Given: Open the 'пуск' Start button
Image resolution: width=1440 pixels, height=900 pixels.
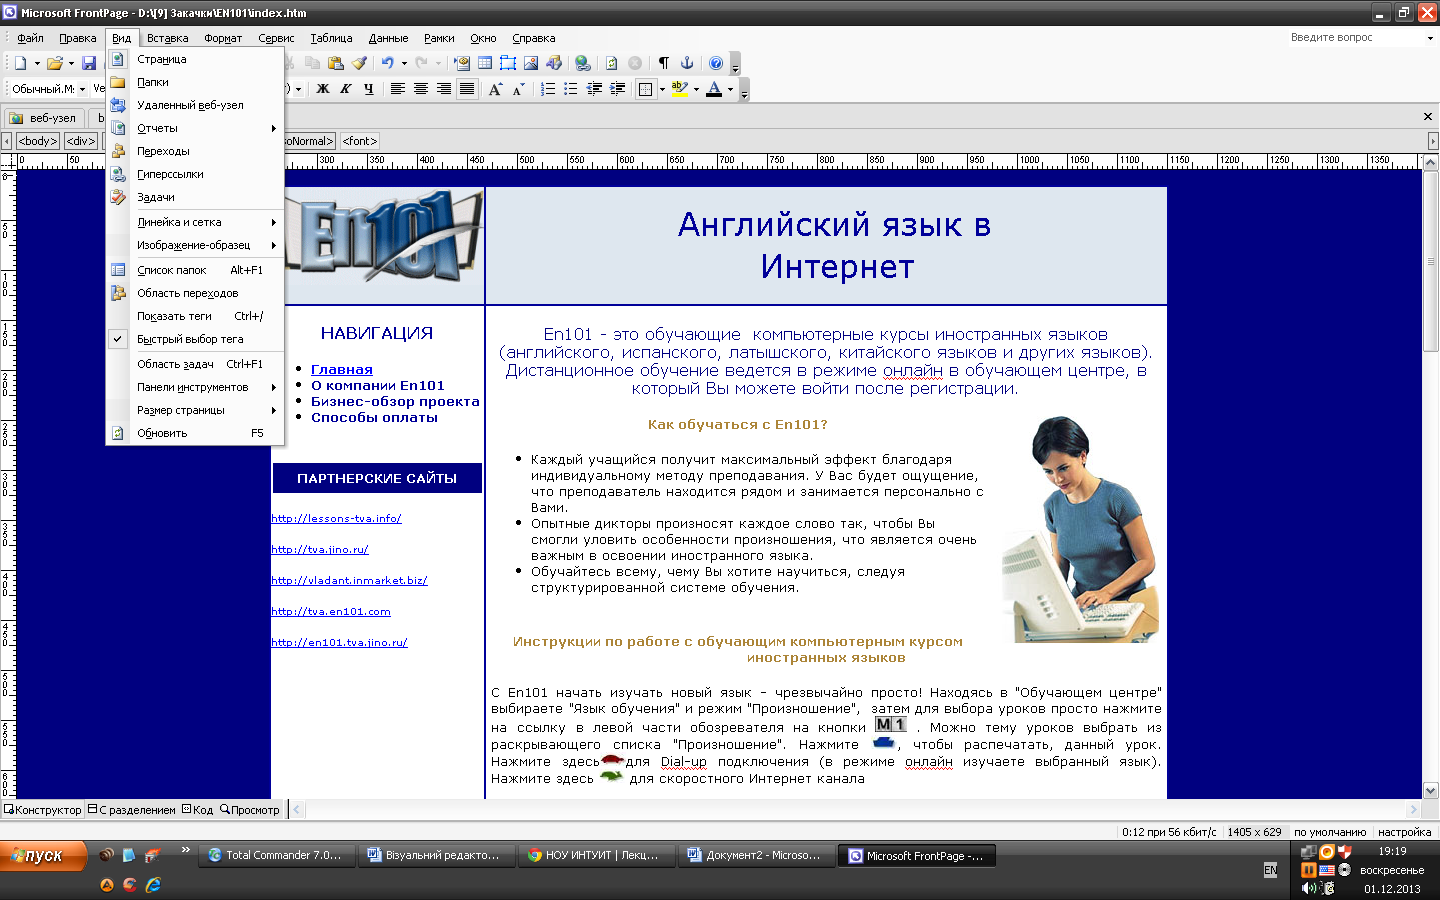Looking at the screenshot, I should point(43,856).
